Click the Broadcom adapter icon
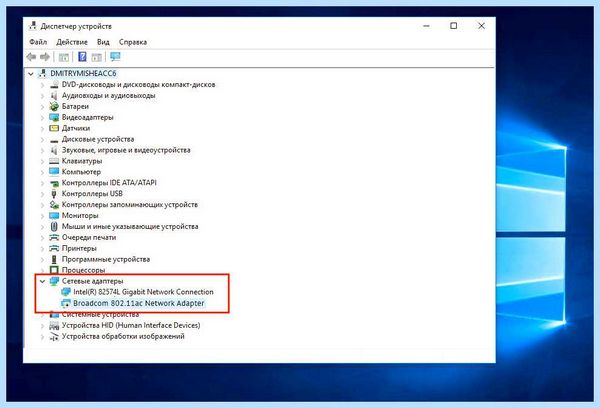This screenshot has width=600, height=408. click(66, 303)
